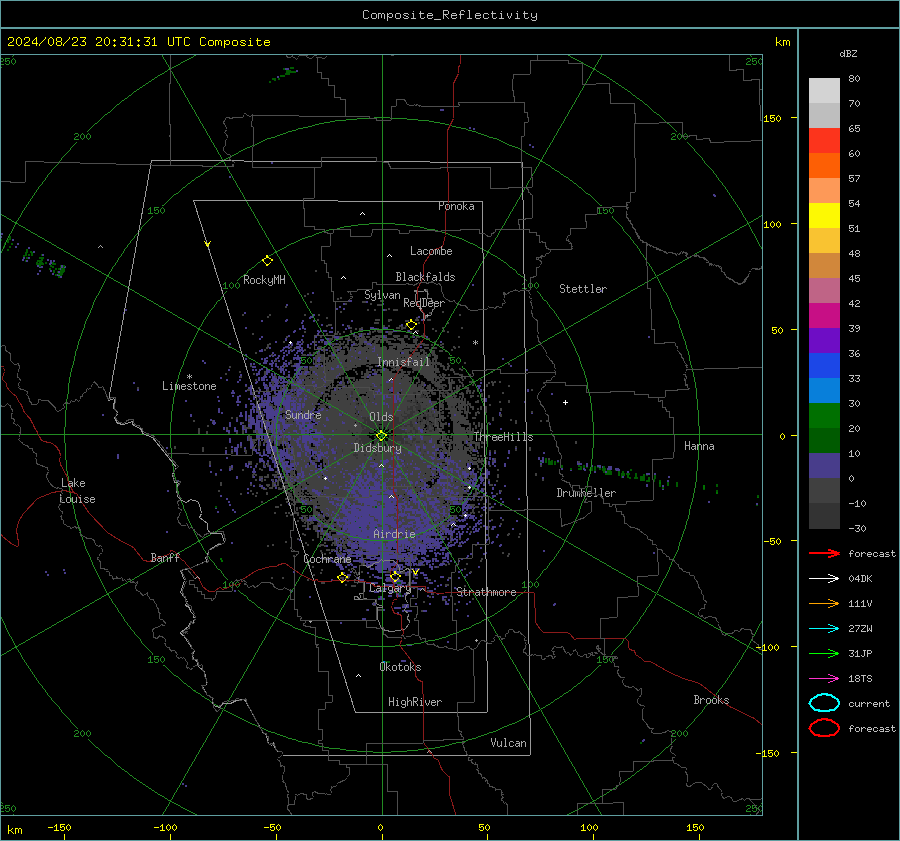Click the 2024/08/23 20:31:31 UTC timestamp

(x=138, y=42)
